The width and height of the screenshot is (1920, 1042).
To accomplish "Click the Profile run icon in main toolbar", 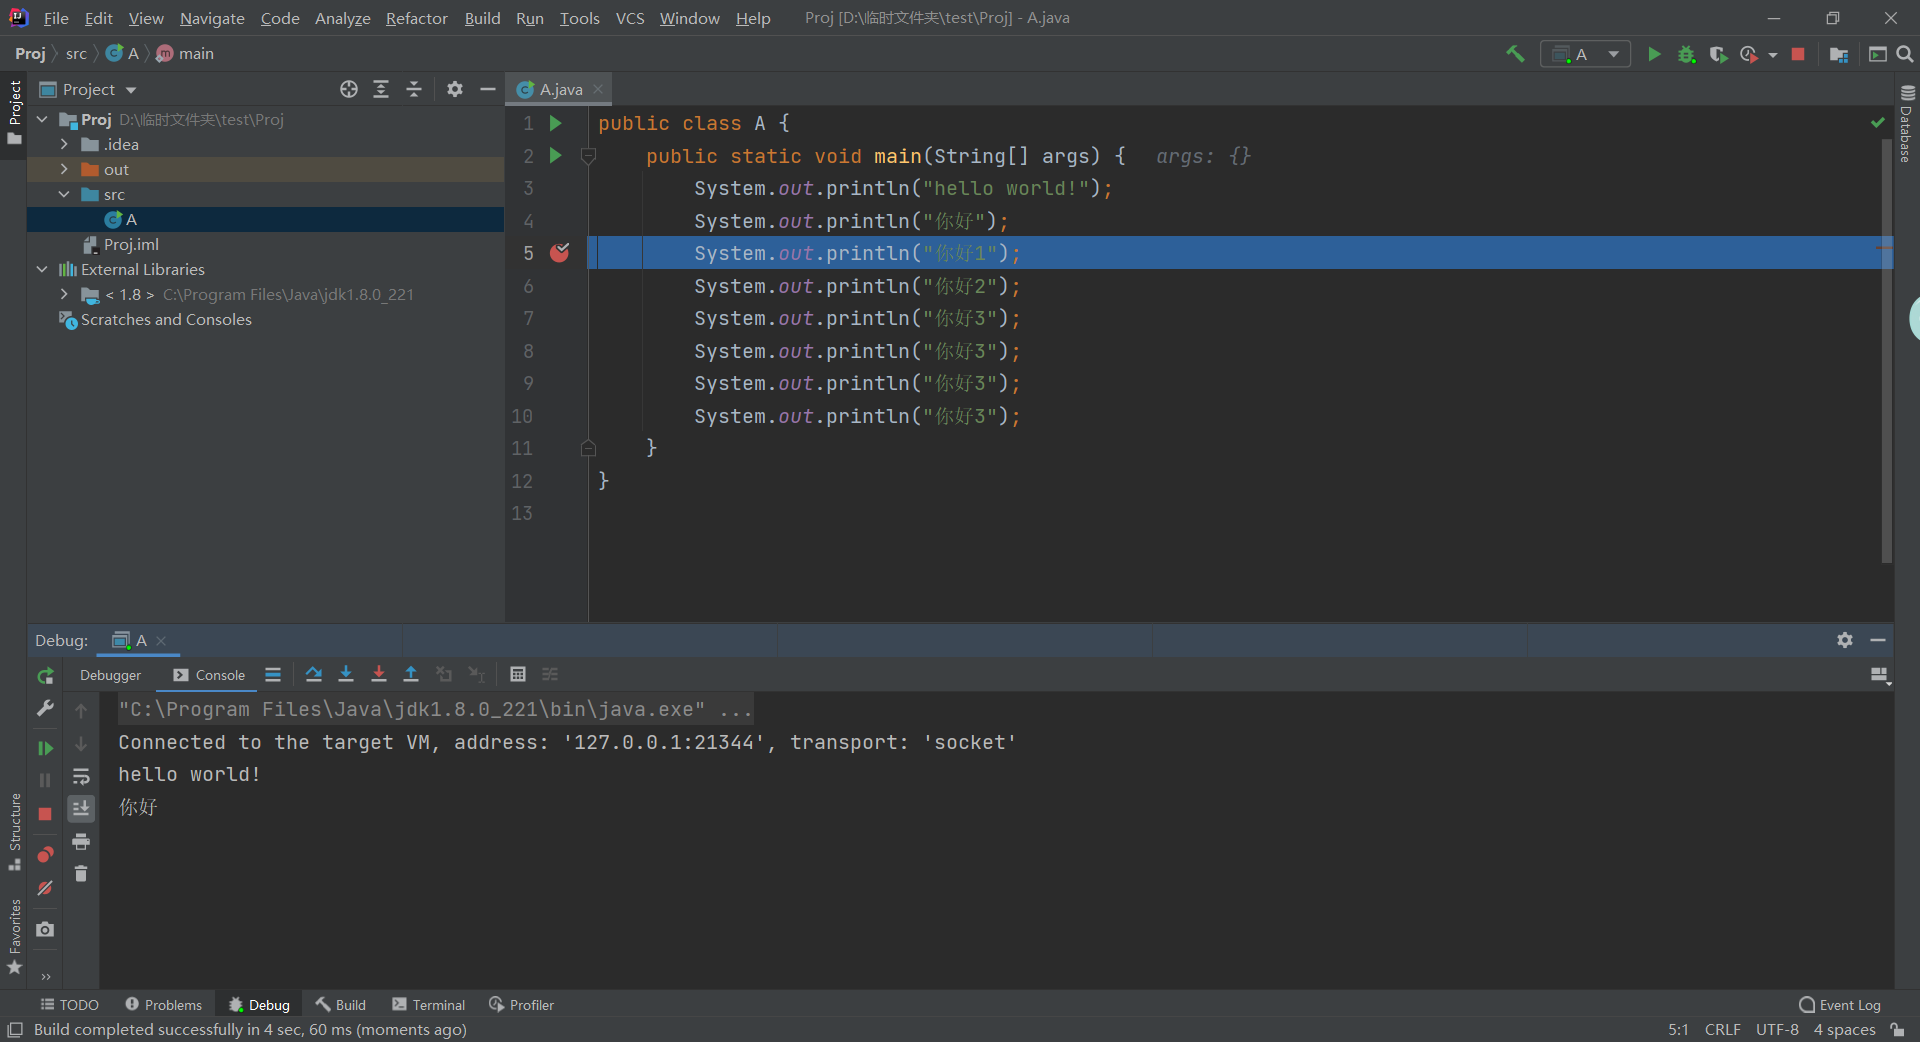I will (x=1749, y=54).
